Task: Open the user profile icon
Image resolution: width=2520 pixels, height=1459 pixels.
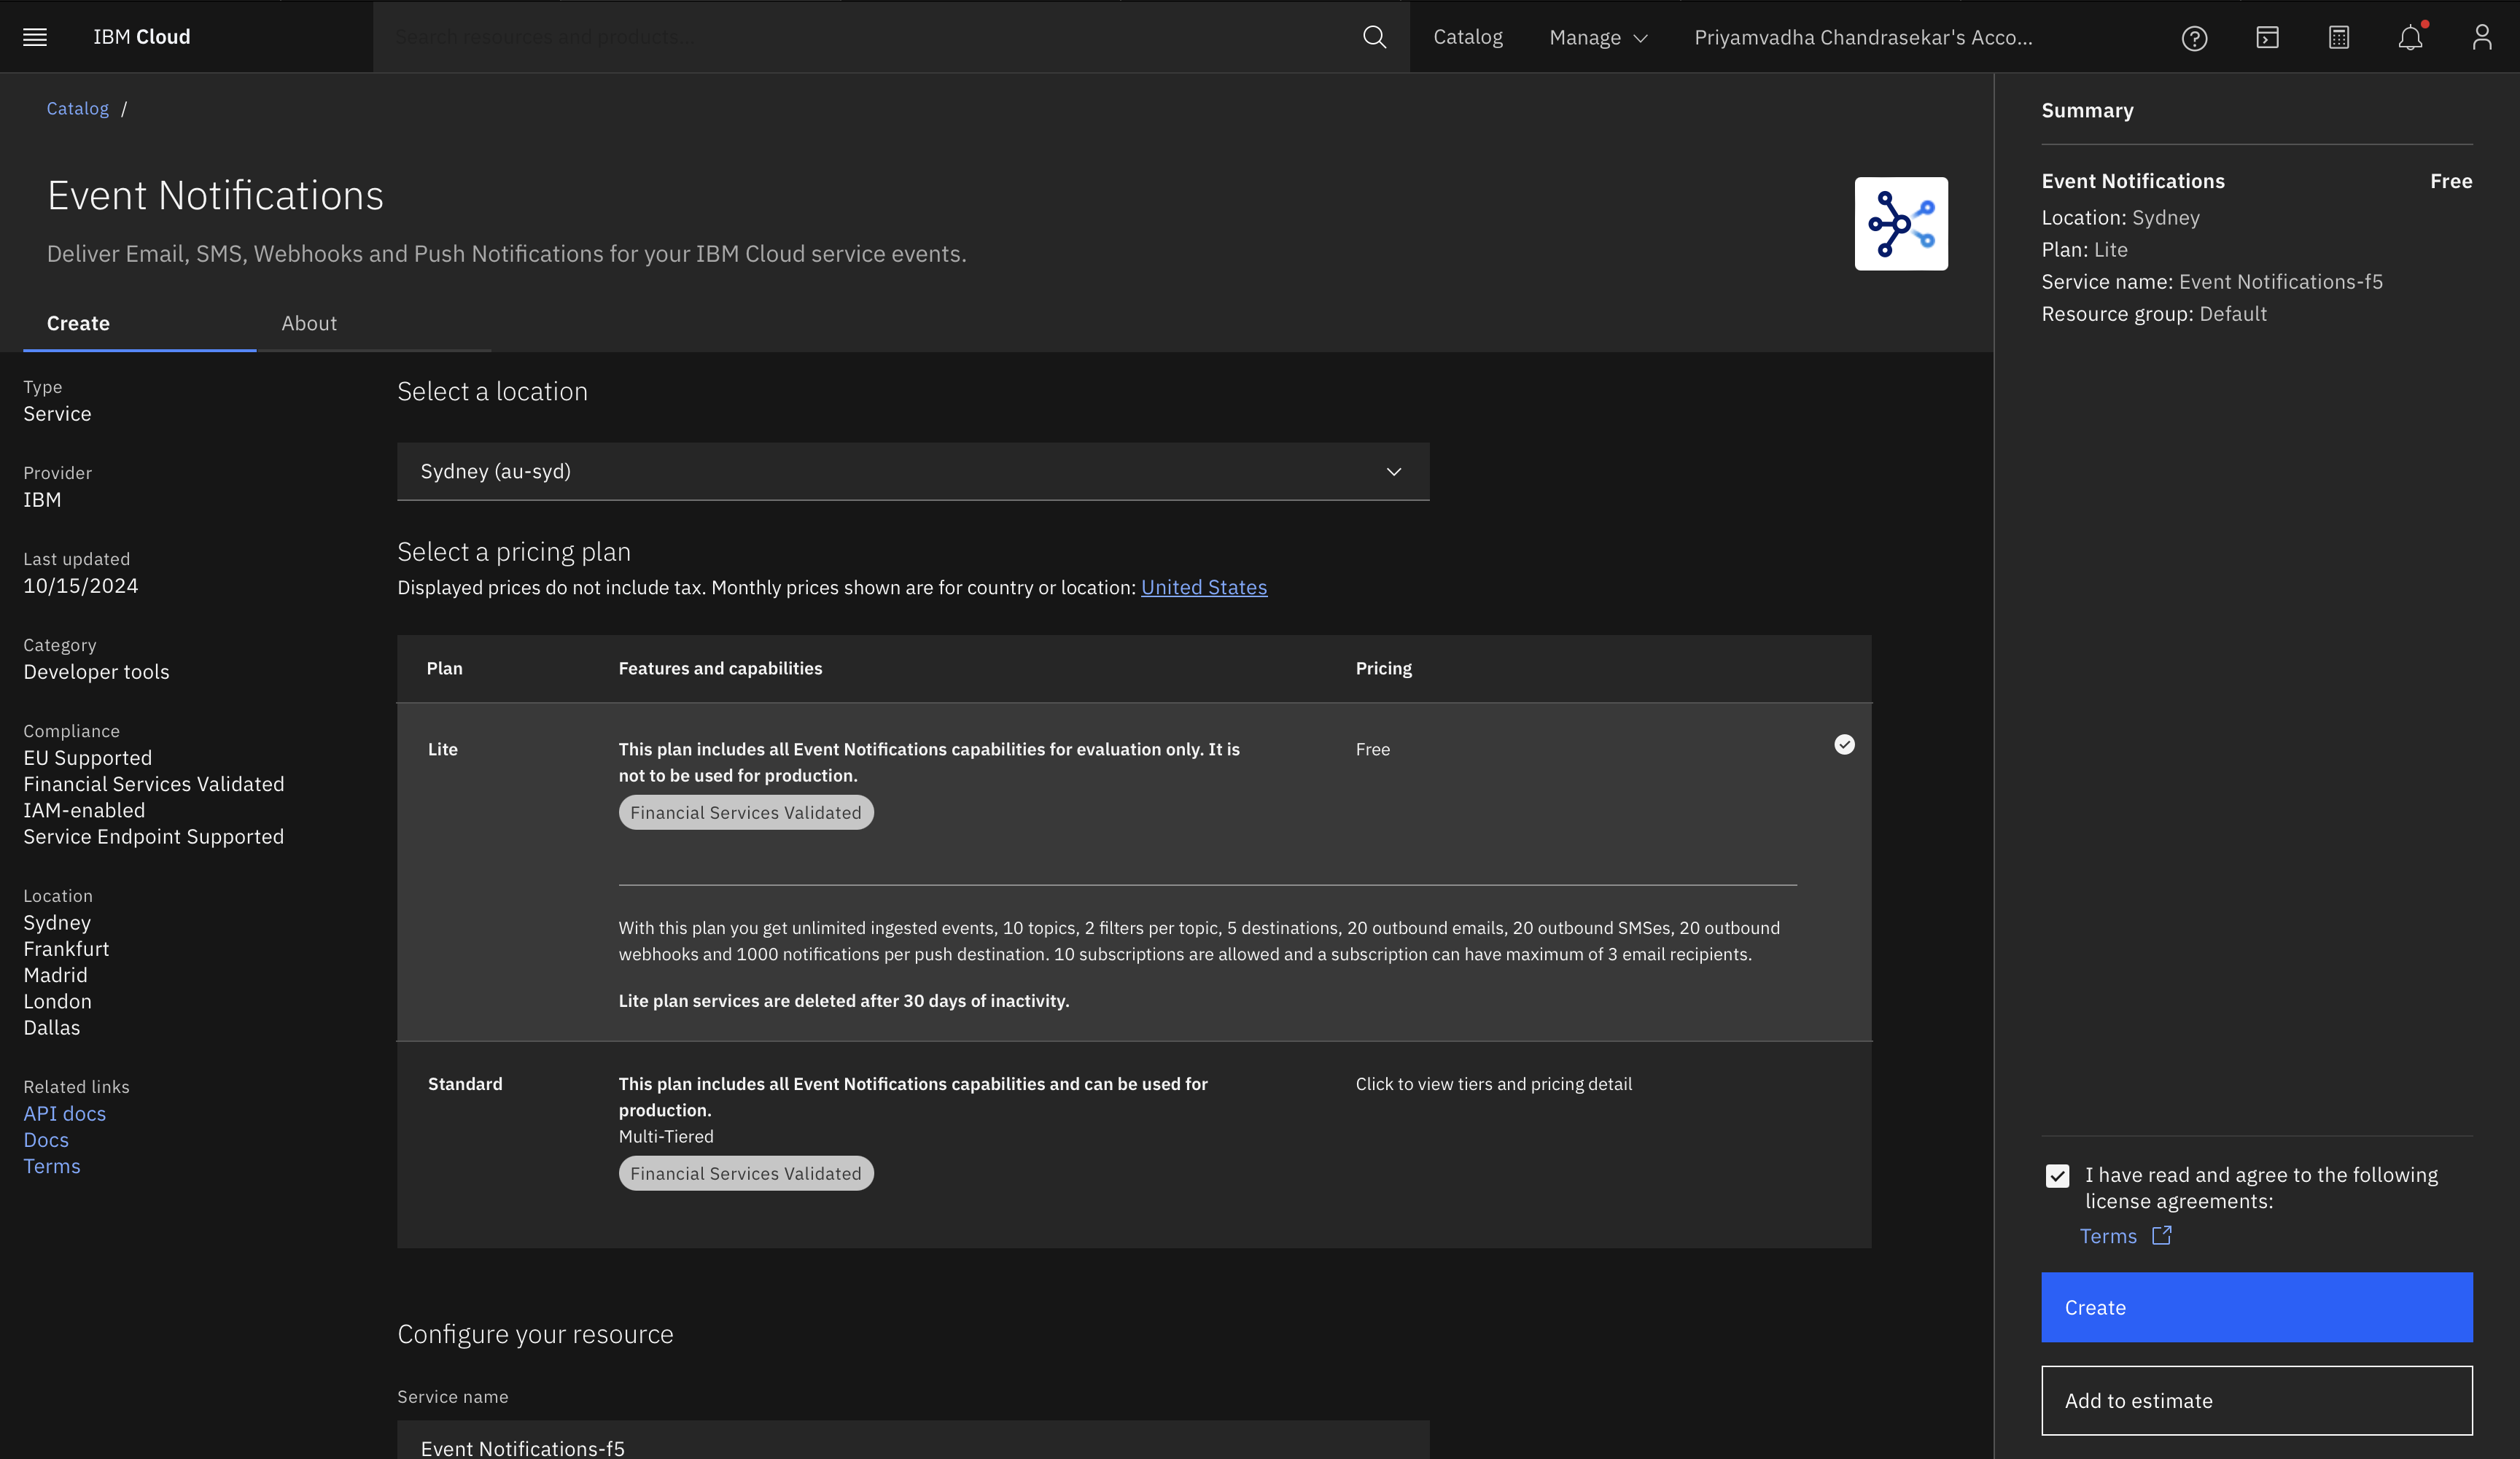Action: point(2482,37)
